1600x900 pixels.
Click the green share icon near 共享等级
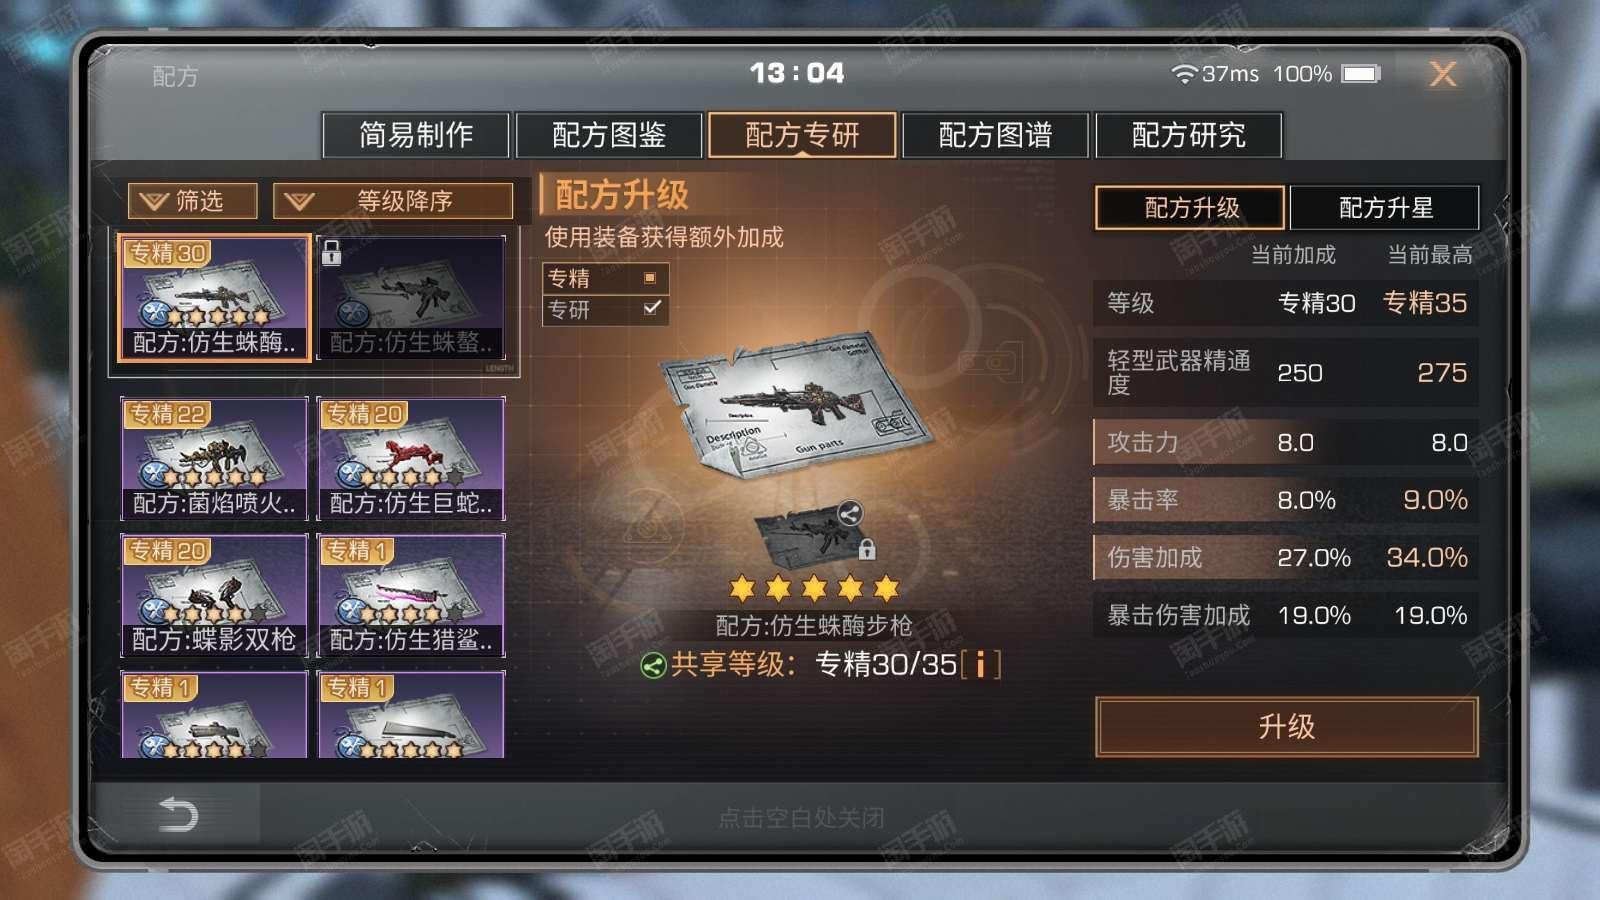pyautogui.click(x=653, y=665)
